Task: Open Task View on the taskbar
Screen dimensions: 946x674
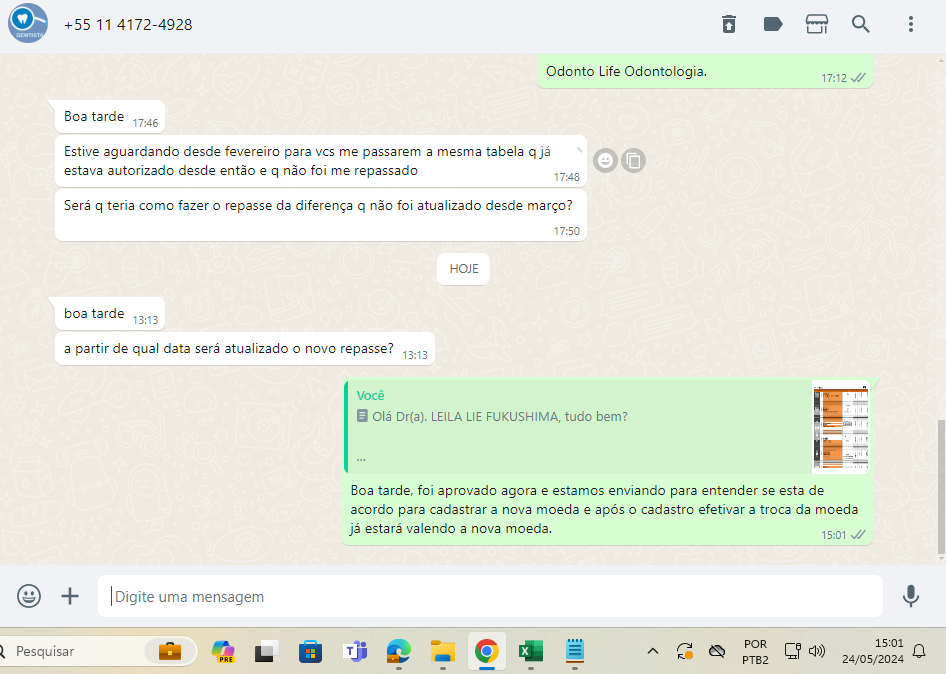Action: coord(266,651)
